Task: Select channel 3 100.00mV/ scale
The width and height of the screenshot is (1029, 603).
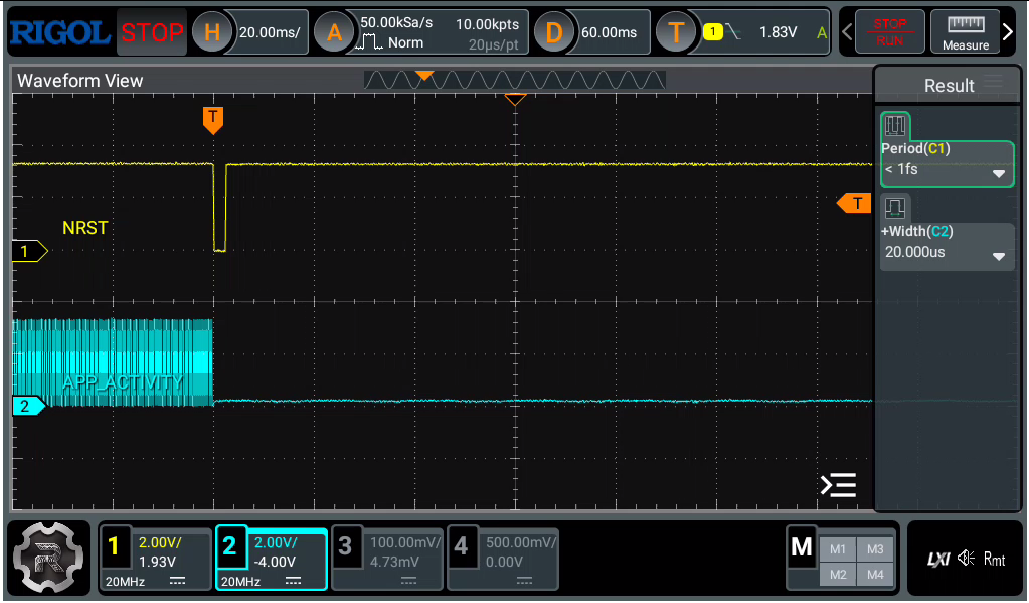Action: coord(405,543)
